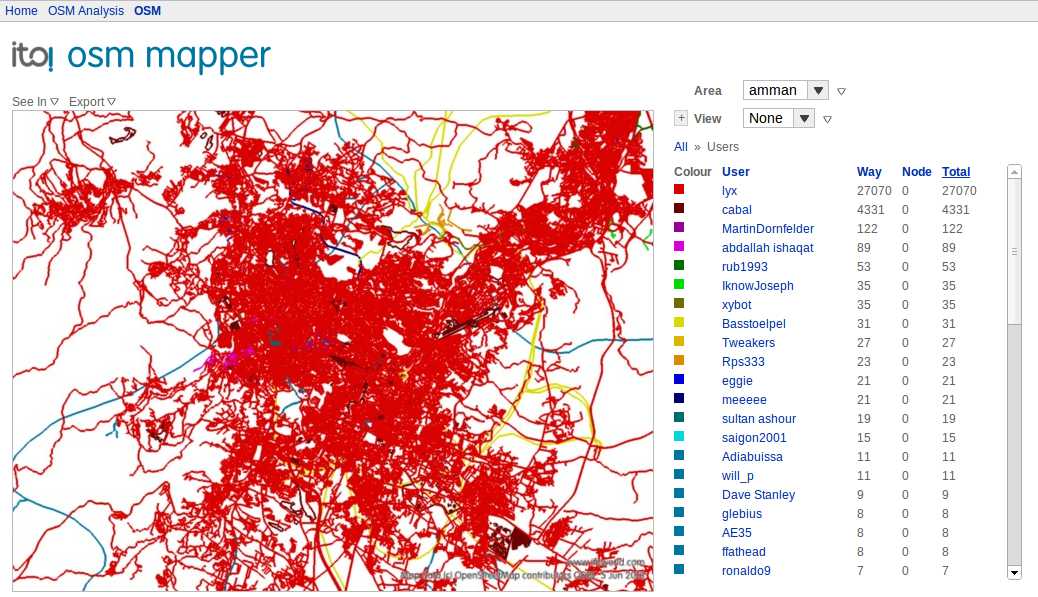Go to the Home page
This screenshot has width=1038, height=597.
(21, 11)
